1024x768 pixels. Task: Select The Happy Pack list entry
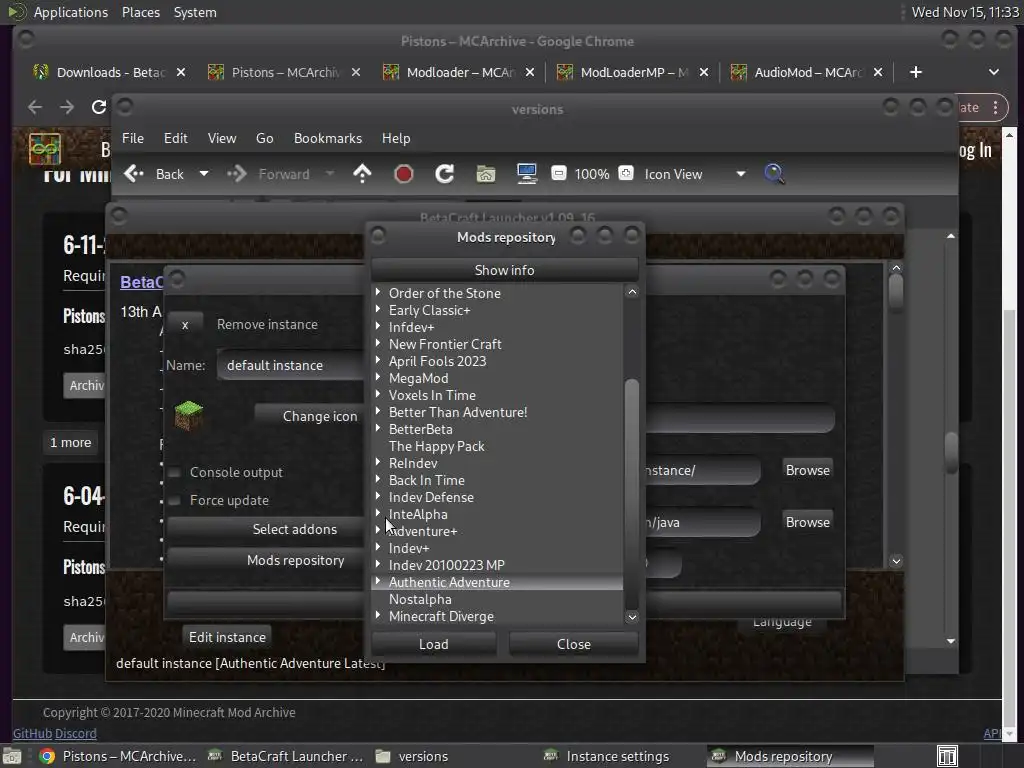436,446
